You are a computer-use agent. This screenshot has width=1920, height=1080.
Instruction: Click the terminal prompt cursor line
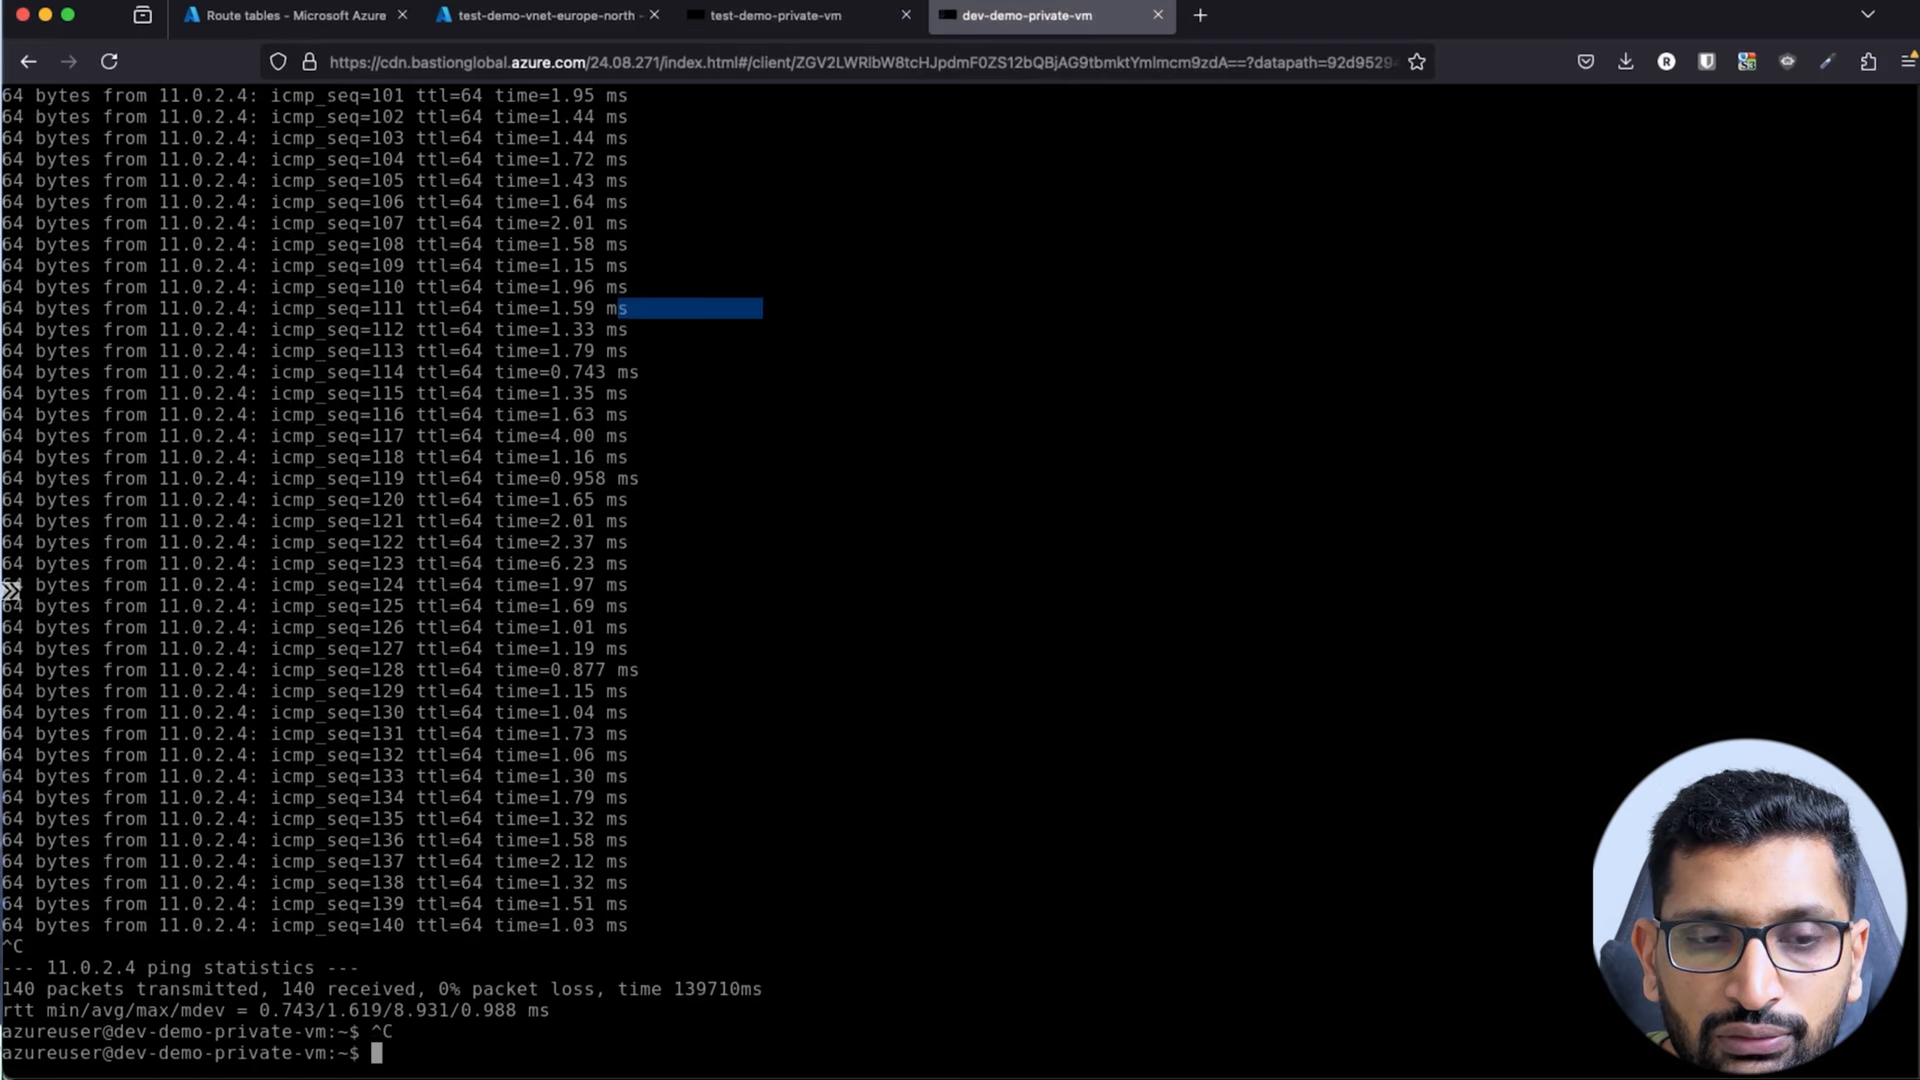(192, 1053)
